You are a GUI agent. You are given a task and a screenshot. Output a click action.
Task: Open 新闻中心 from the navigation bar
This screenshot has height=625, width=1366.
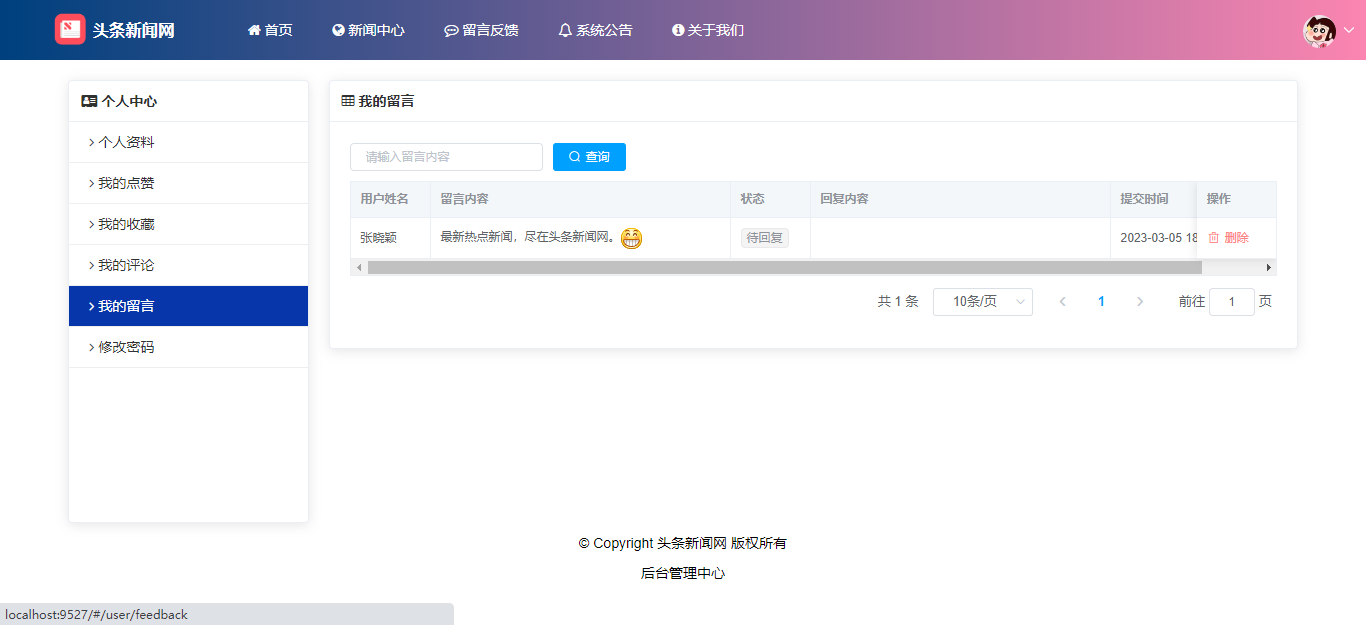click(368, 30)
